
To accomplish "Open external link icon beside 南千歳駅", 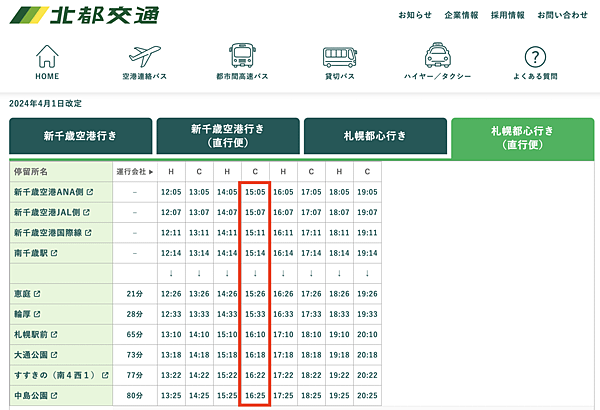I will (54, 253).
